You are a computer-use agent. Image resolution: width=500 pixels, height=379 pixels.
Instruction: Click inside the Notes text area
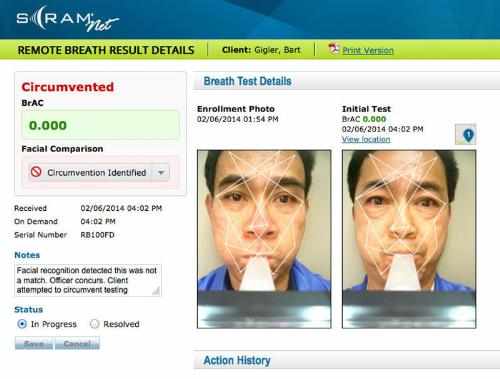(x=88, y=280)
